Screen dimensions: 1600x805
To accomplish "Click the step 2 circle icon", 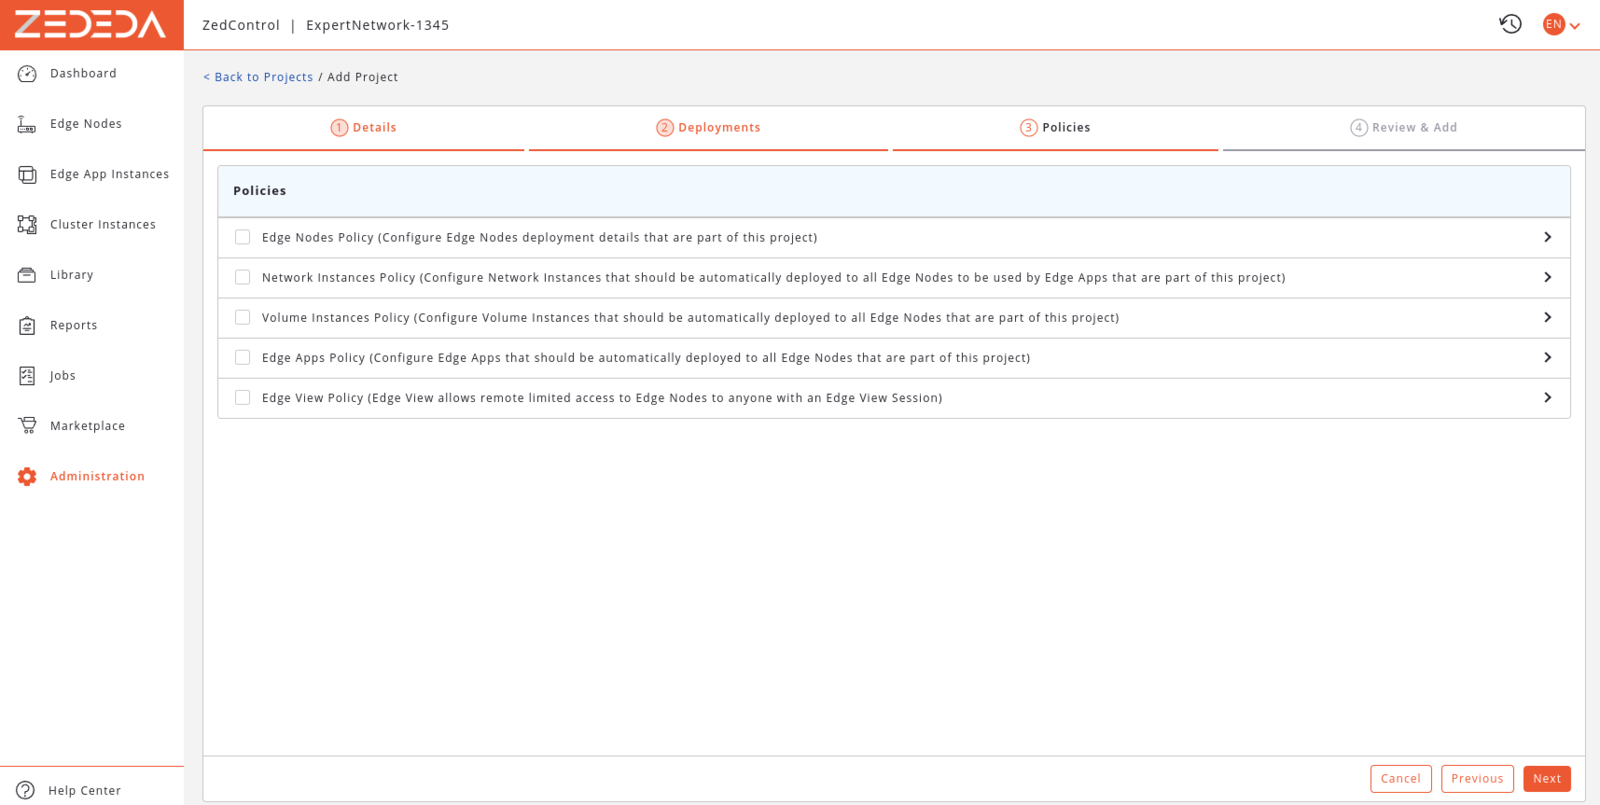I will click(665, 128).
